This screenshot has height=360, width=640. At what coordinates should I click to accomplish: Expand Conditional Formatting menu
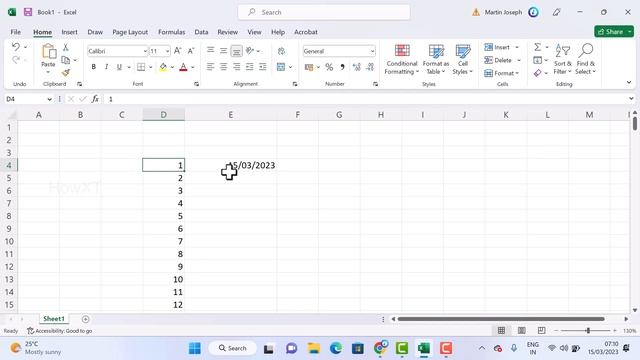point(402,60)
